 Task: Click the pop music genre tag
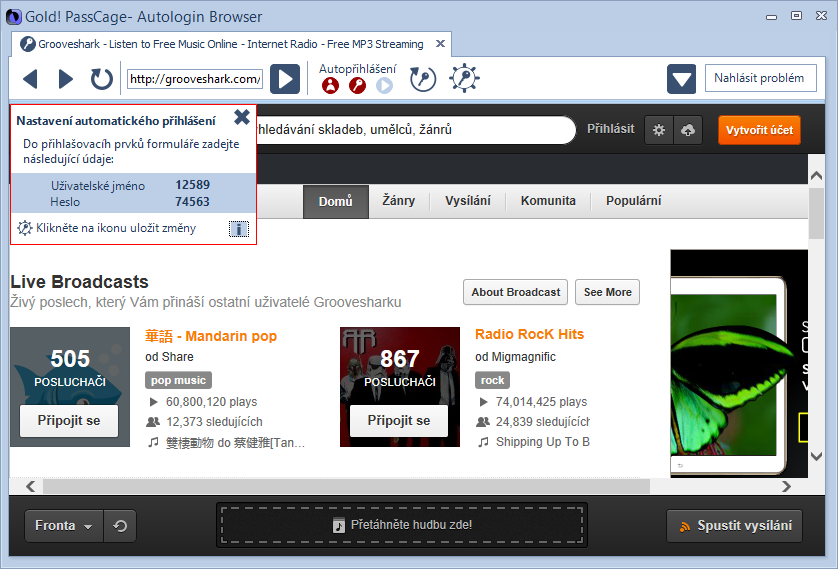pos(179,380)
